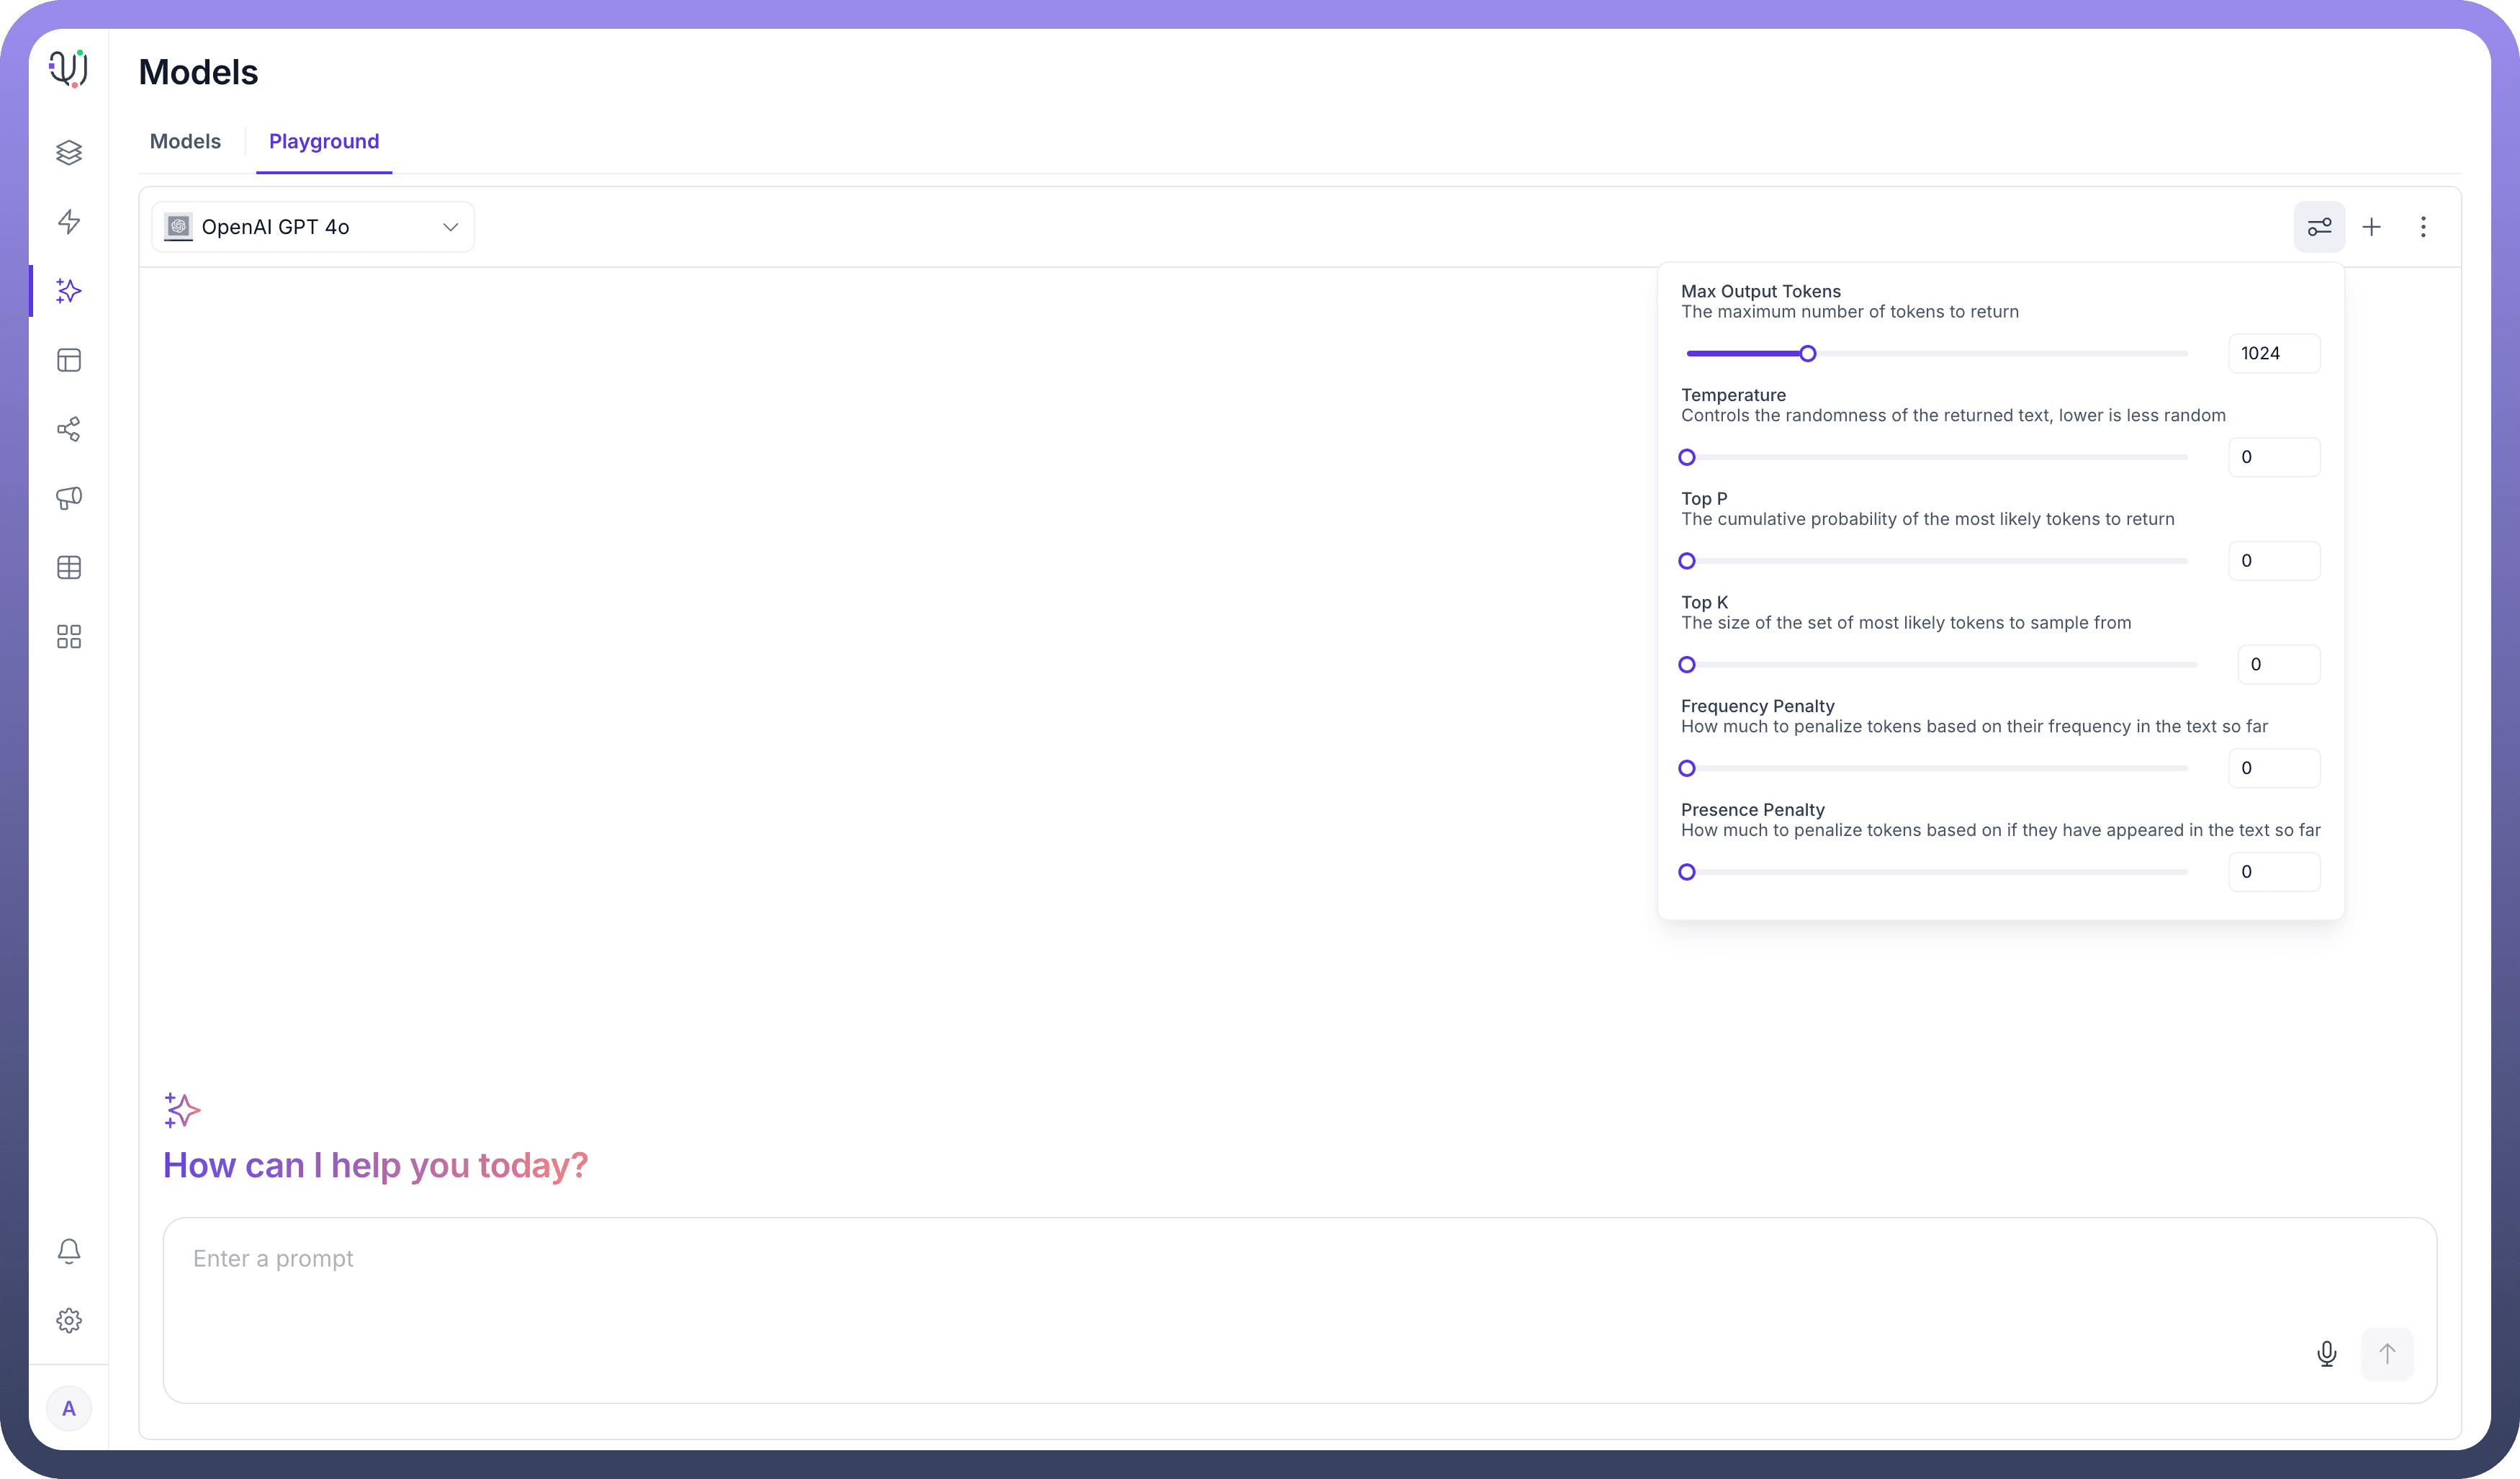Open the settings gear in sidebar
2520x1479 pixels.
69,1320
